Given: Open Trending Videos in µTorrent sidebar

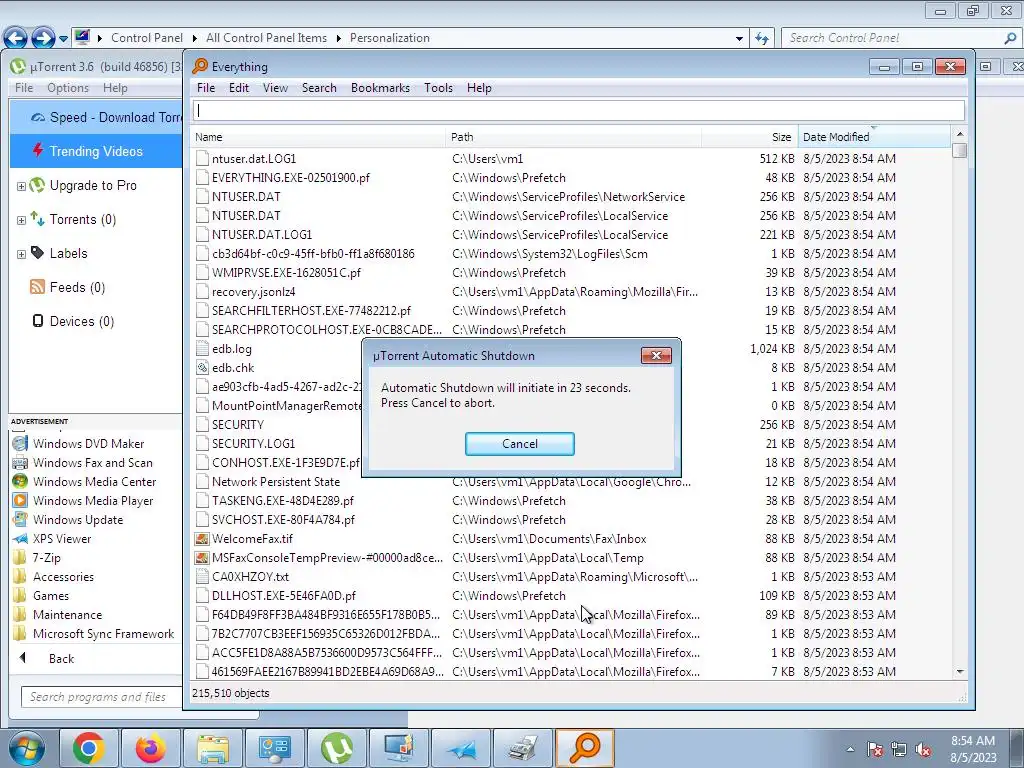Looking at the screenshot, I should pyautogui.click(x=95, y=152).
